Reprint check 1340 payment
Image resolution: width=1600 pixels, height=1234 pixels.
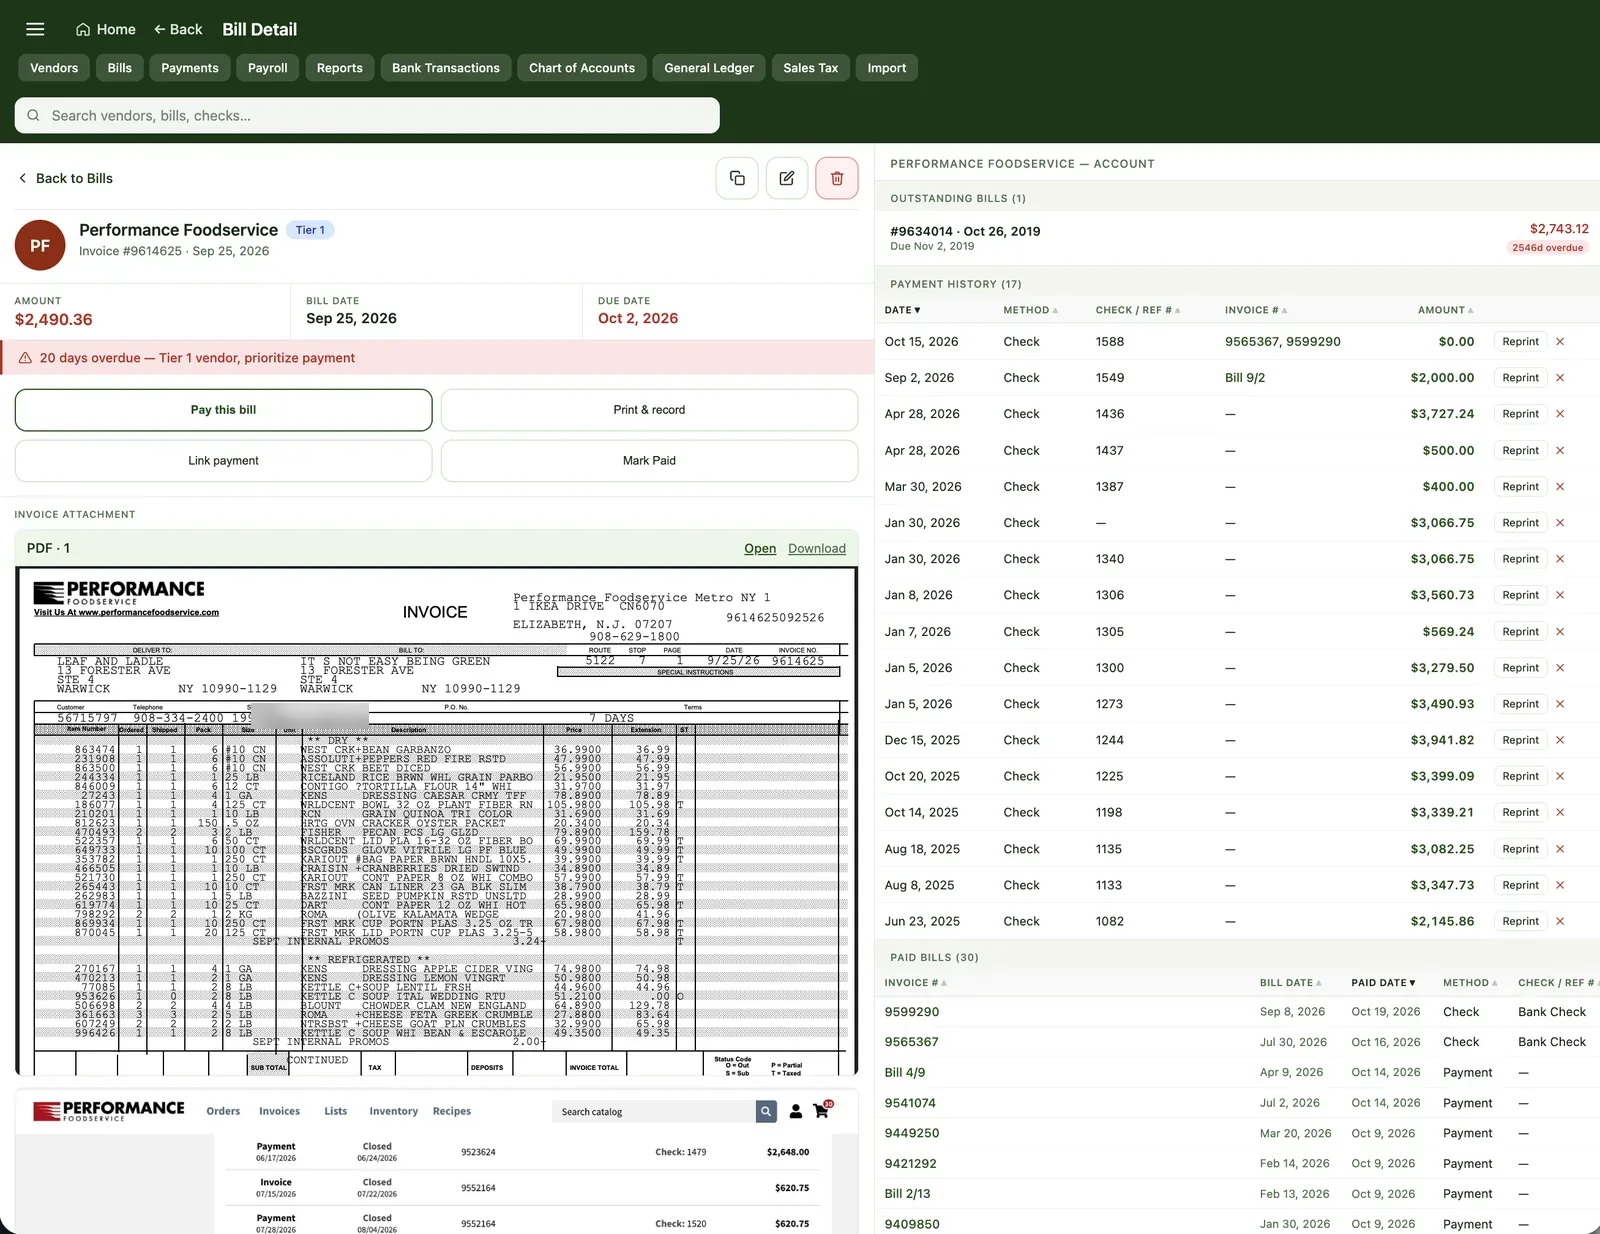1520,559
